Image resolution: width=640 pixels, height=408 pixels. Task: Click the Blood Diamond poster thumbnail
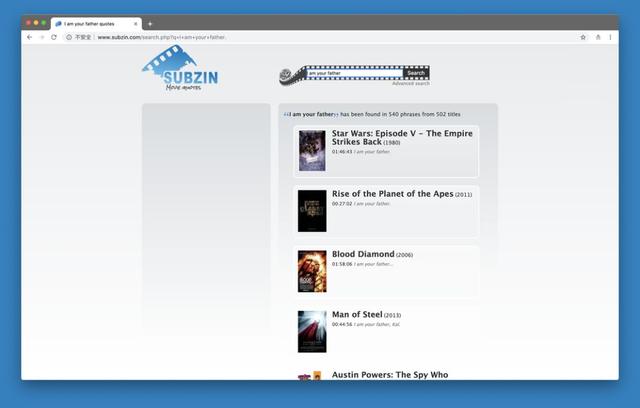coord(312,271)
